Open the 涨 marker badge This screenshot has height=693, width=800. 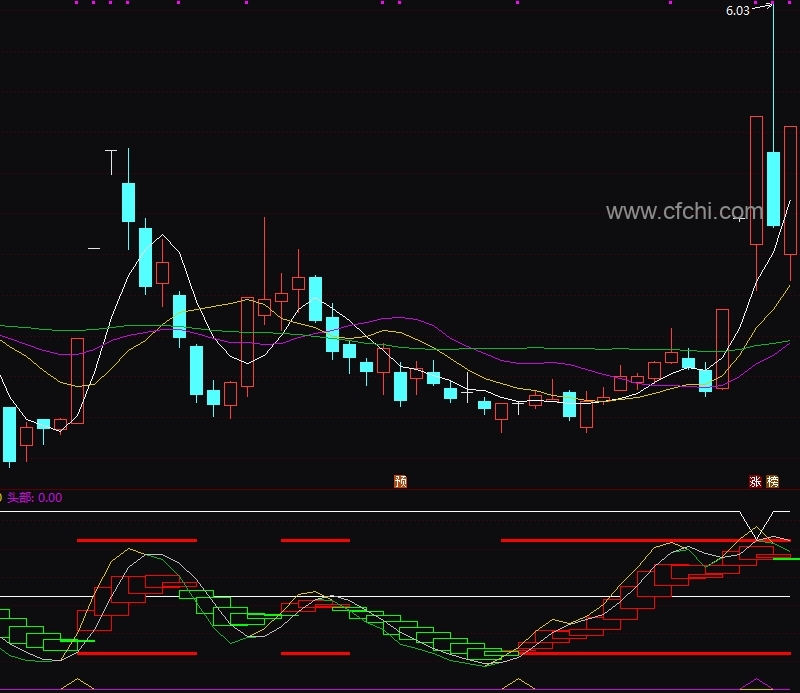point(755,481)
